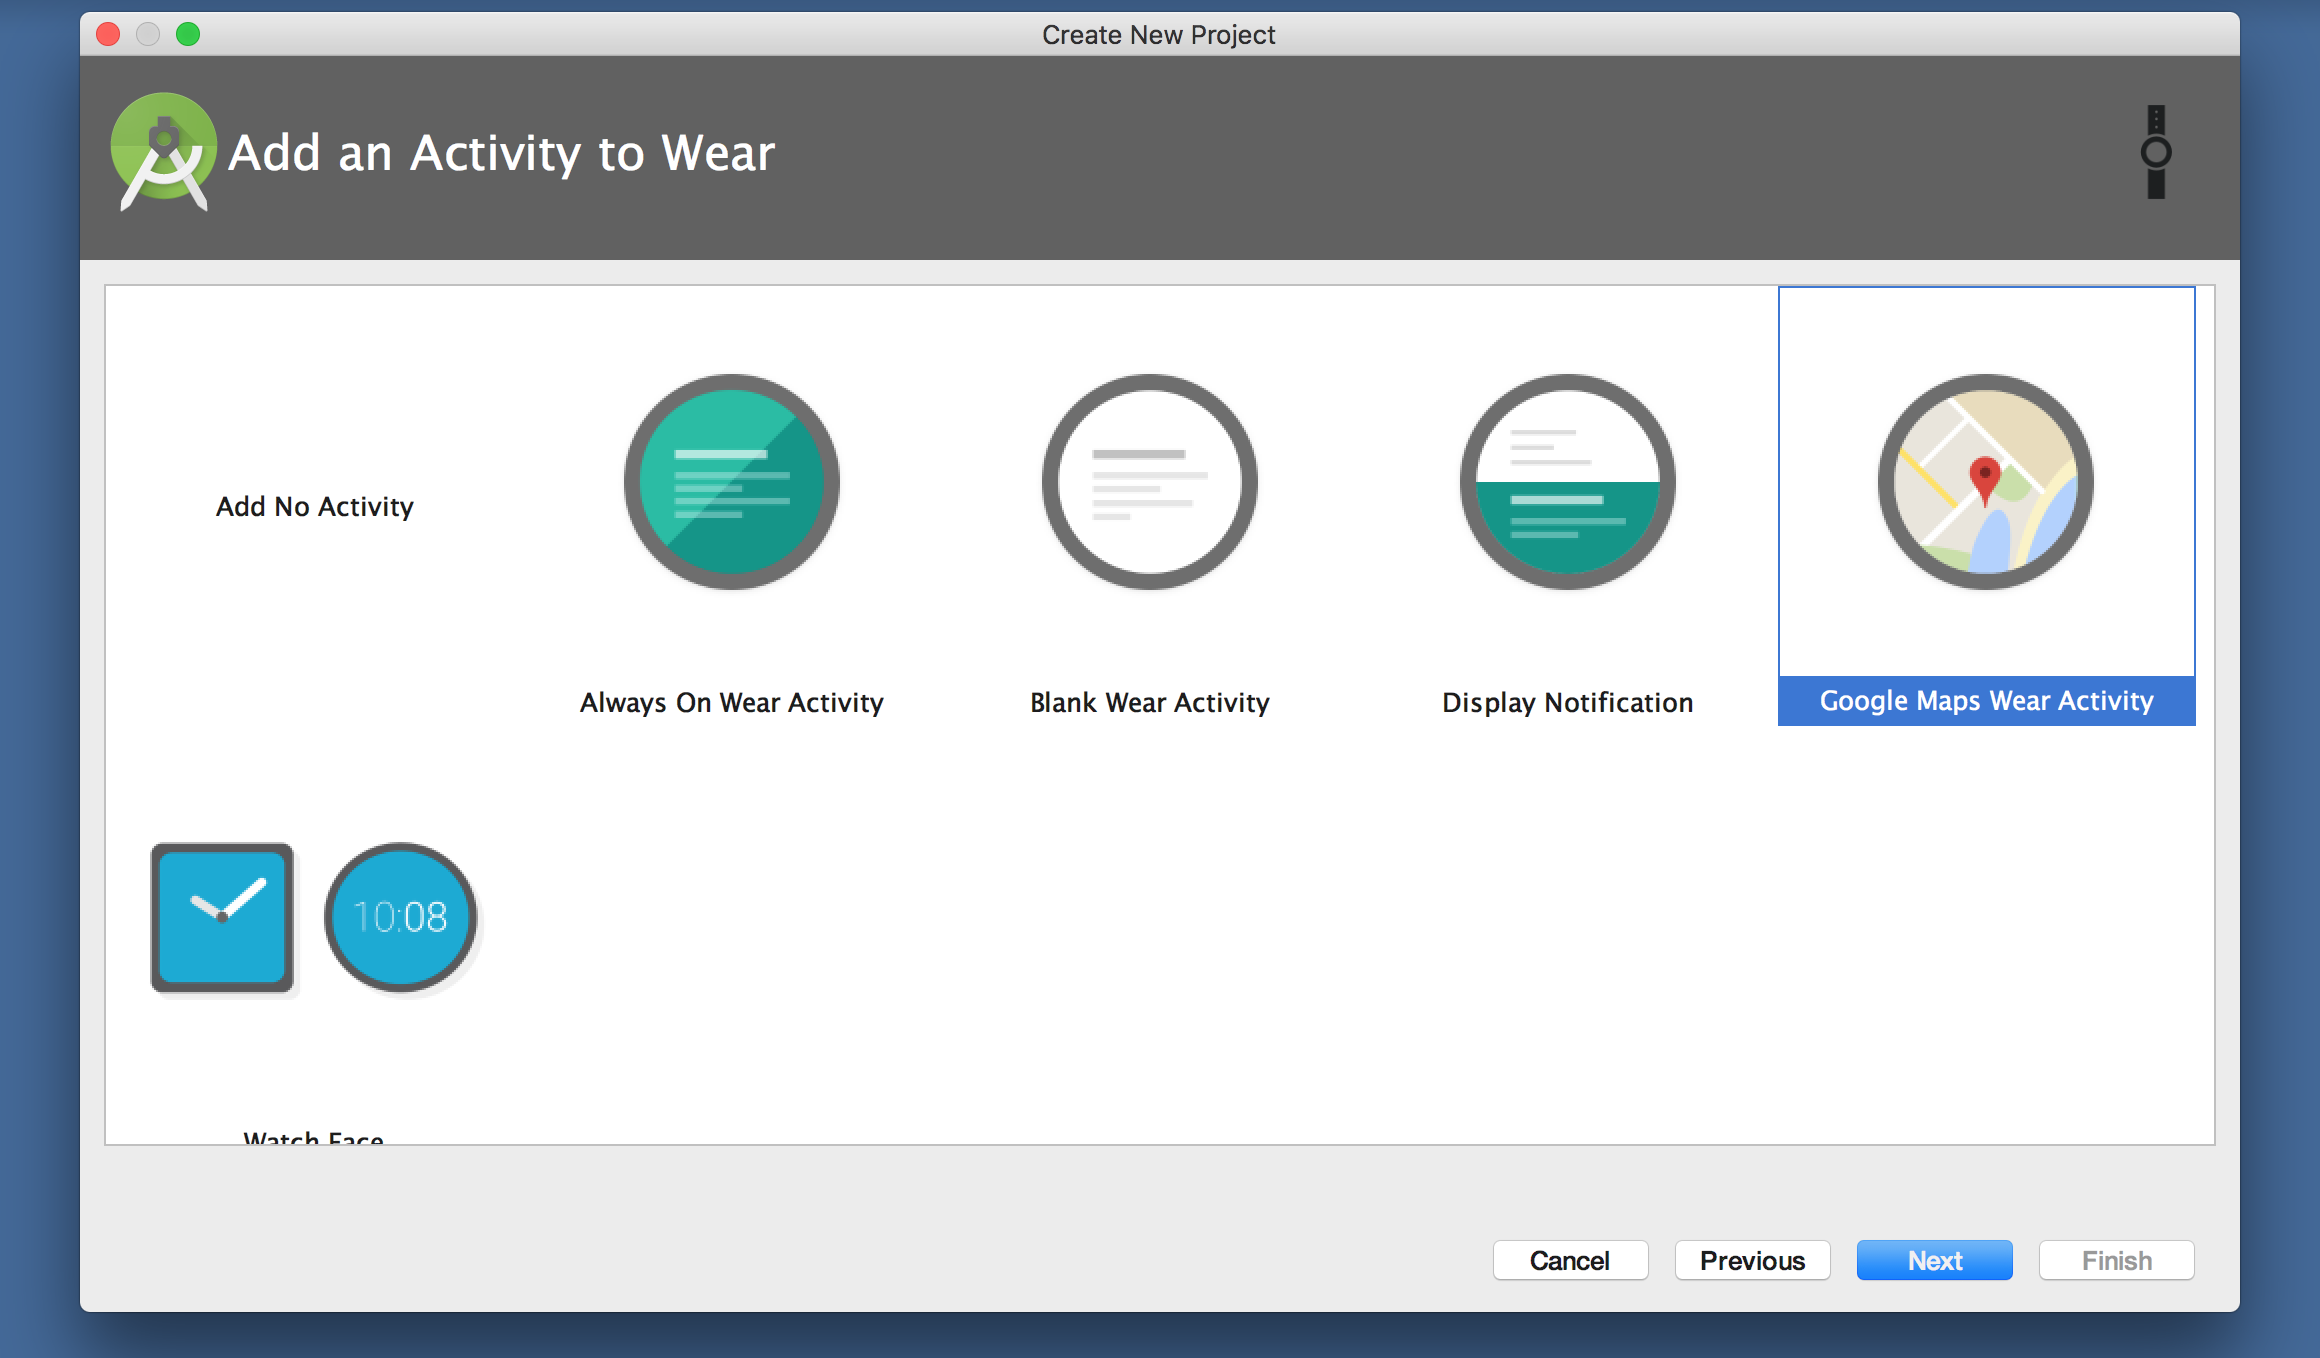Select the Add No Activity option
Screen dimensions: 2320x1358
(314, 507)
